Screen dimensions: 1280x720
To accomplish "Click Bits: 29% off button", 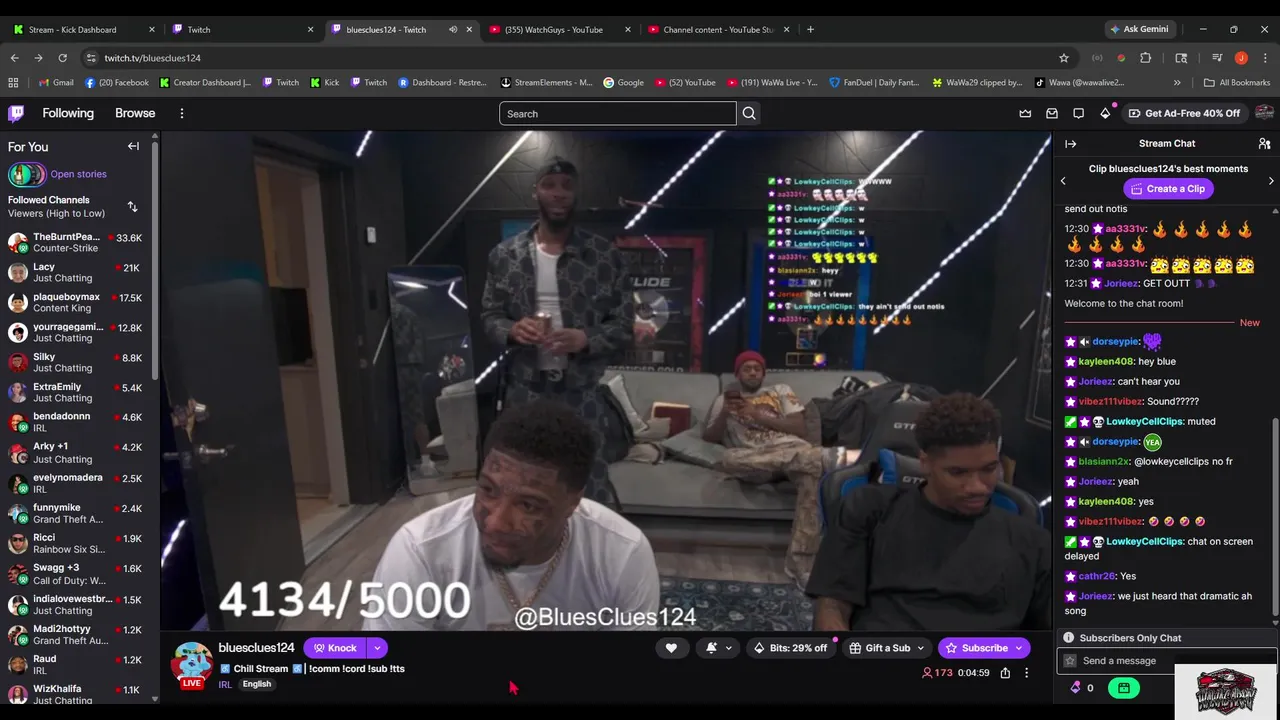I will pyautogui.click(x=790, y=648).
